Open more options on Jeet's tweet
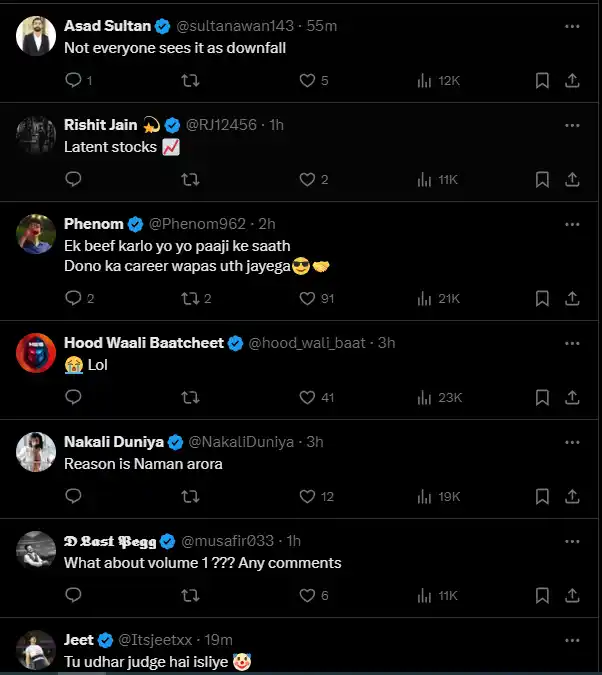Viewport: 602px width, 675px height. [x=572, y=639]
